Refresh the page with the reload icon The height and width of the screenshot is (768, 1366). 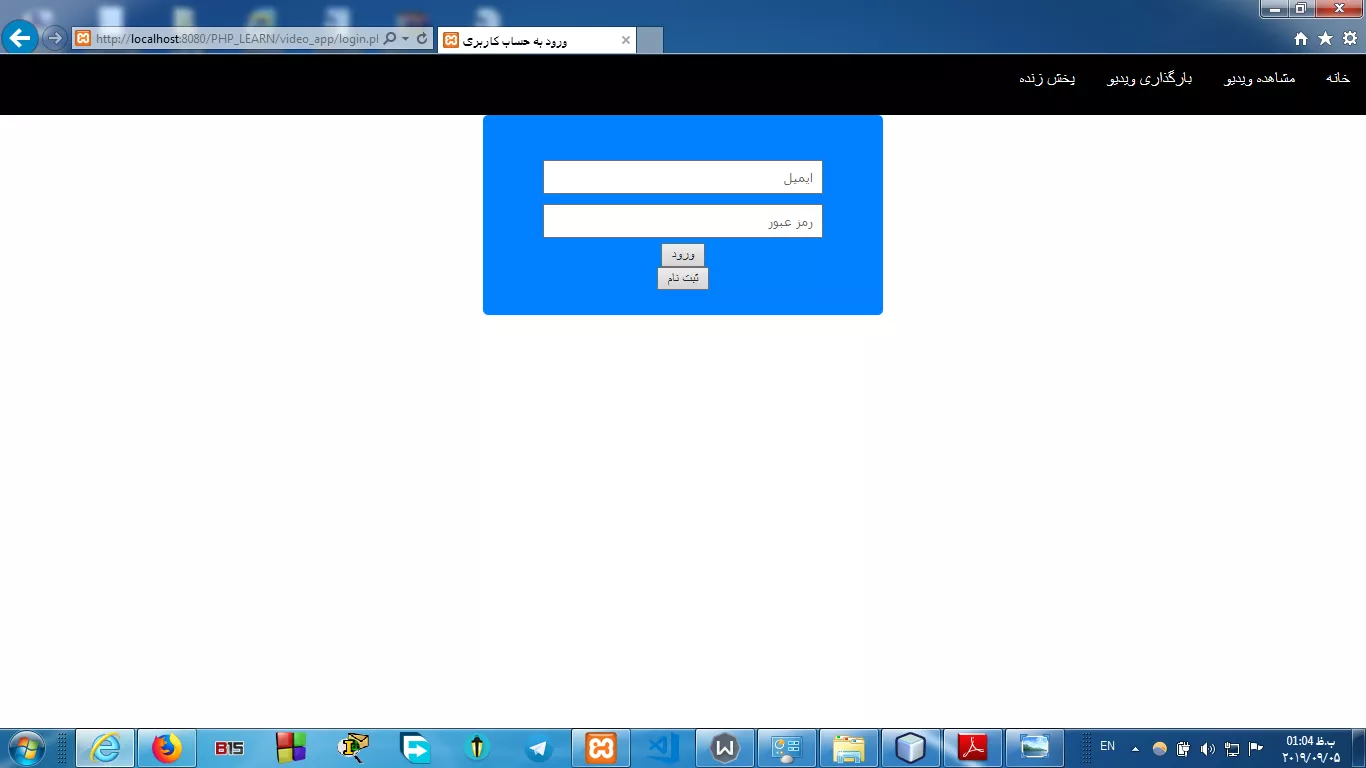click(422, 39)
